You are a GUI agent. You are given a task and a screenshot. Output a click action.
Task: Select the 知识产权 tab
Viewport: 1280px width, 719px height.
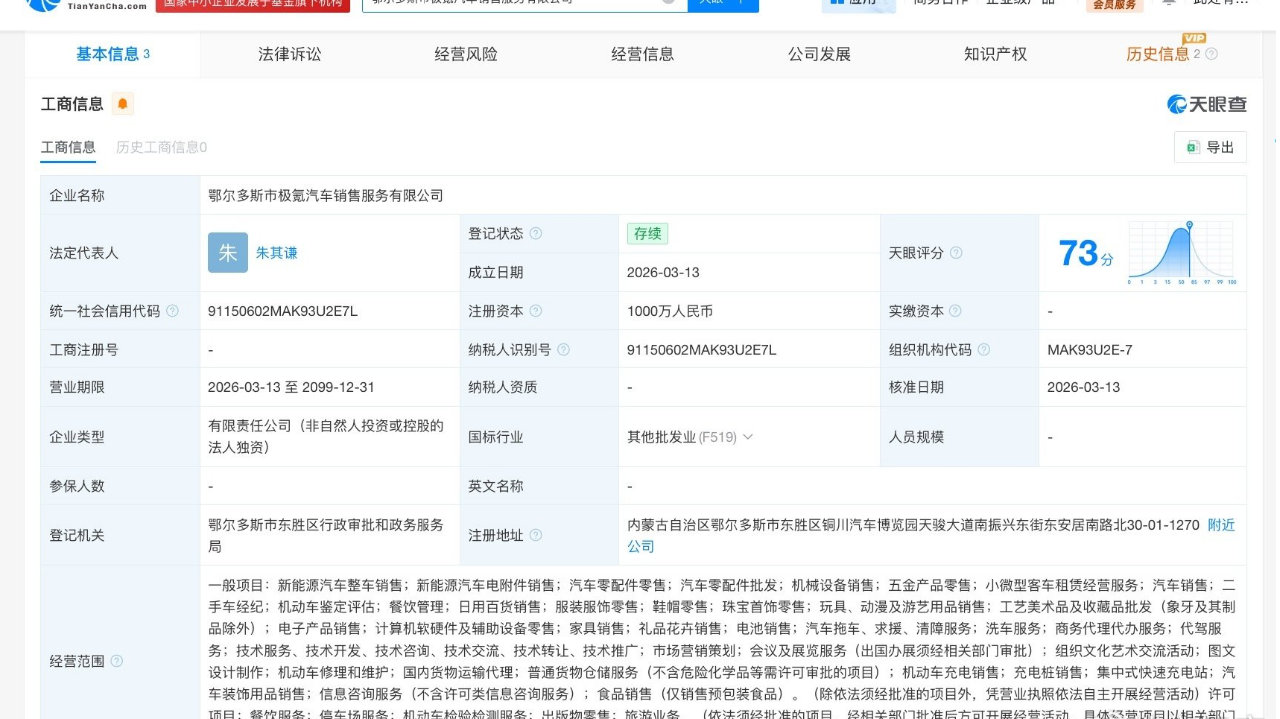point(995,54)
